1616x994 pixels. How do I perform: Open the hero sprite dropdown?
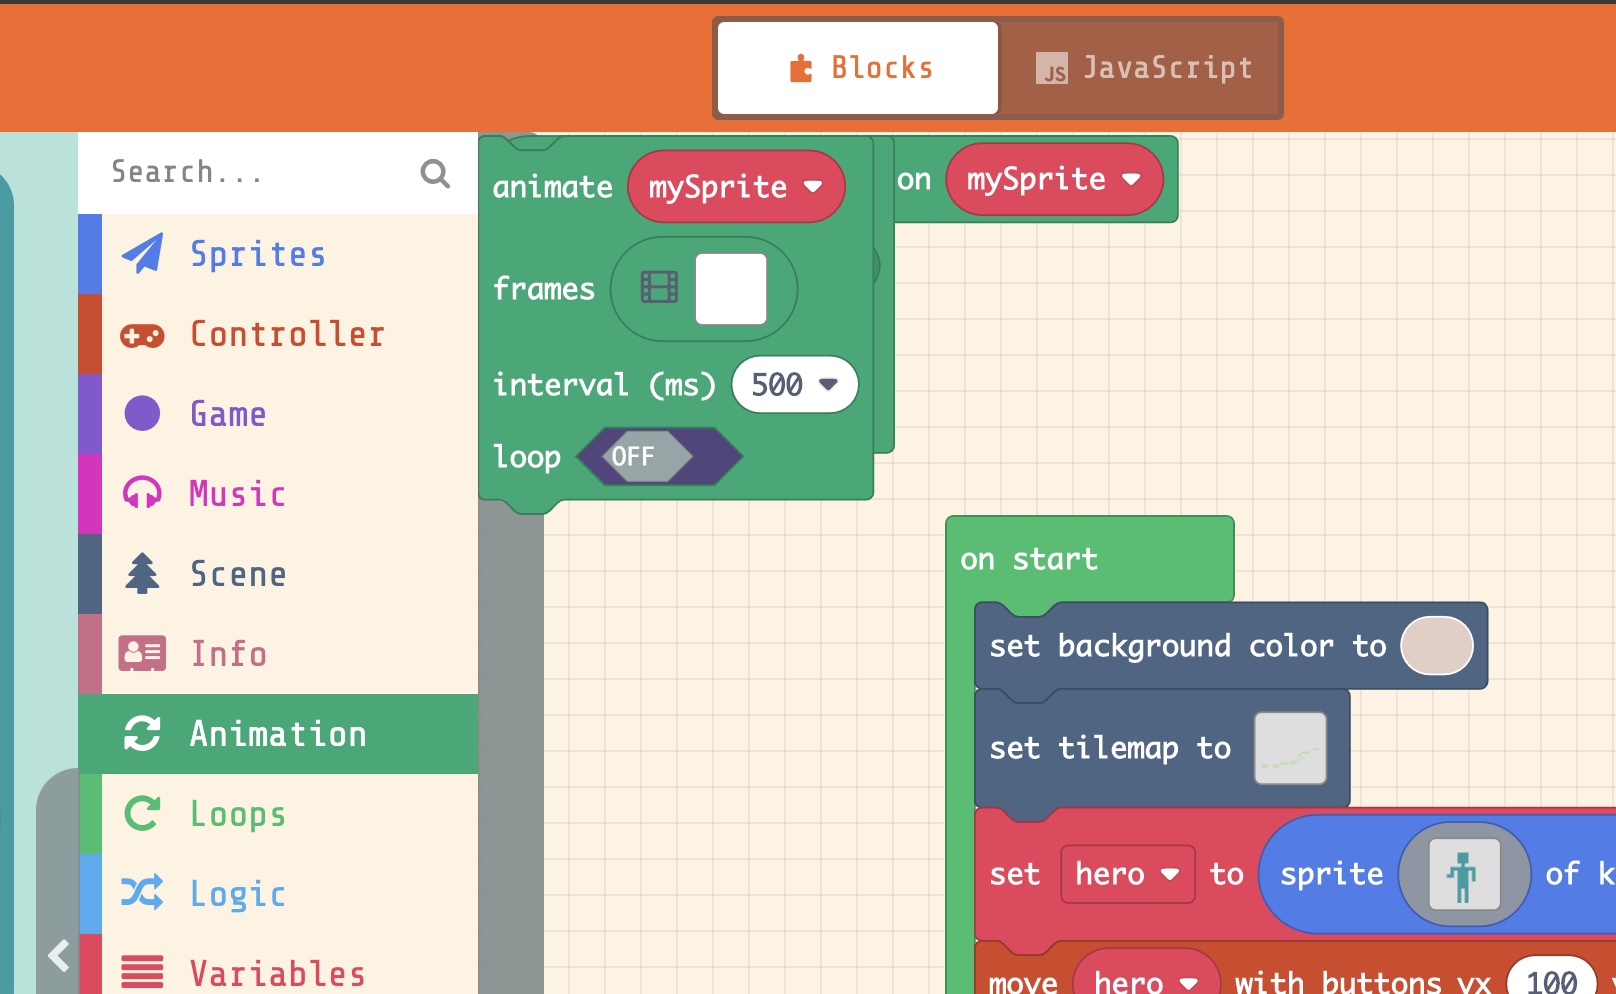tap(1127, 873)
